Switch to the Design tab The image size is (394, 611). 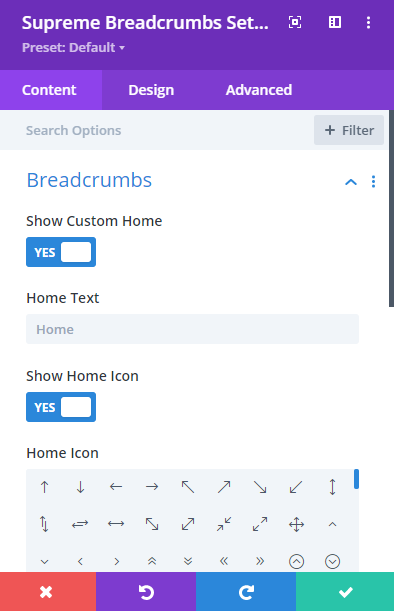click(x=151, y=90)
